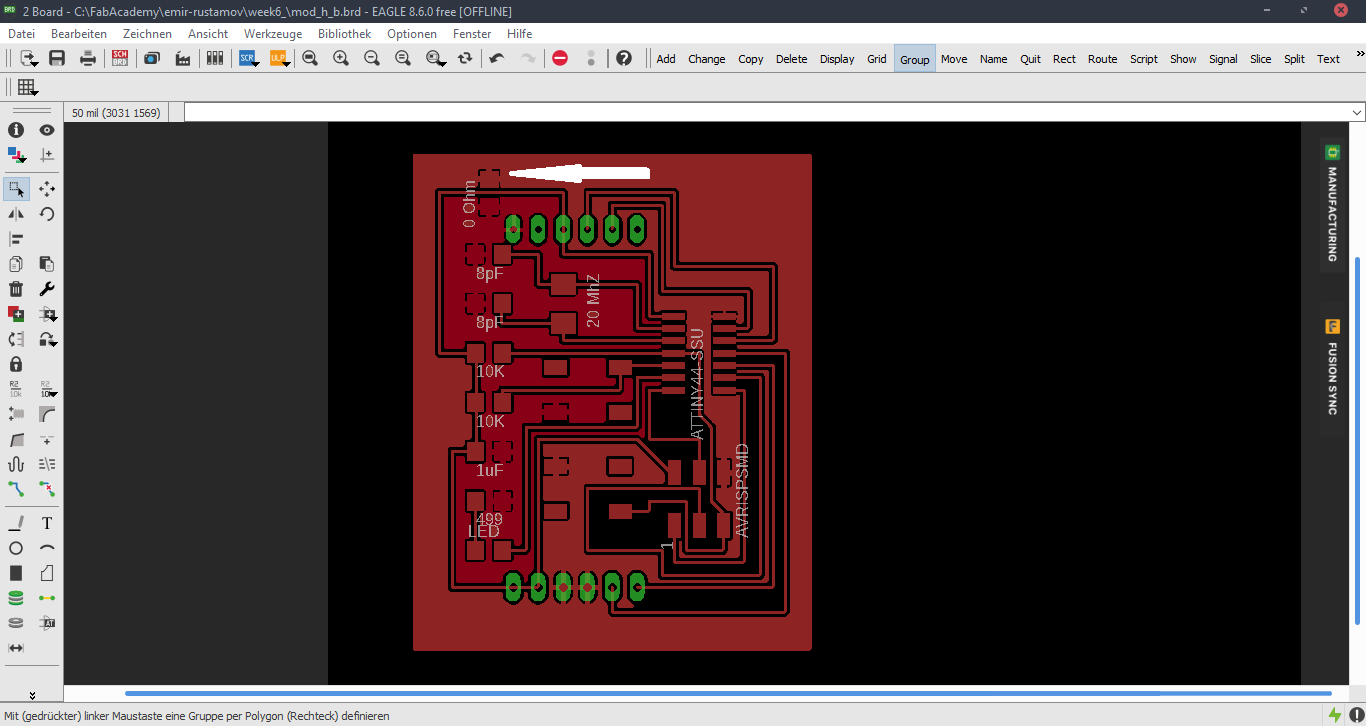Open the layer Display dropdown icon
This screenshot has width=1368, height=726.
(x=16, y=155)
